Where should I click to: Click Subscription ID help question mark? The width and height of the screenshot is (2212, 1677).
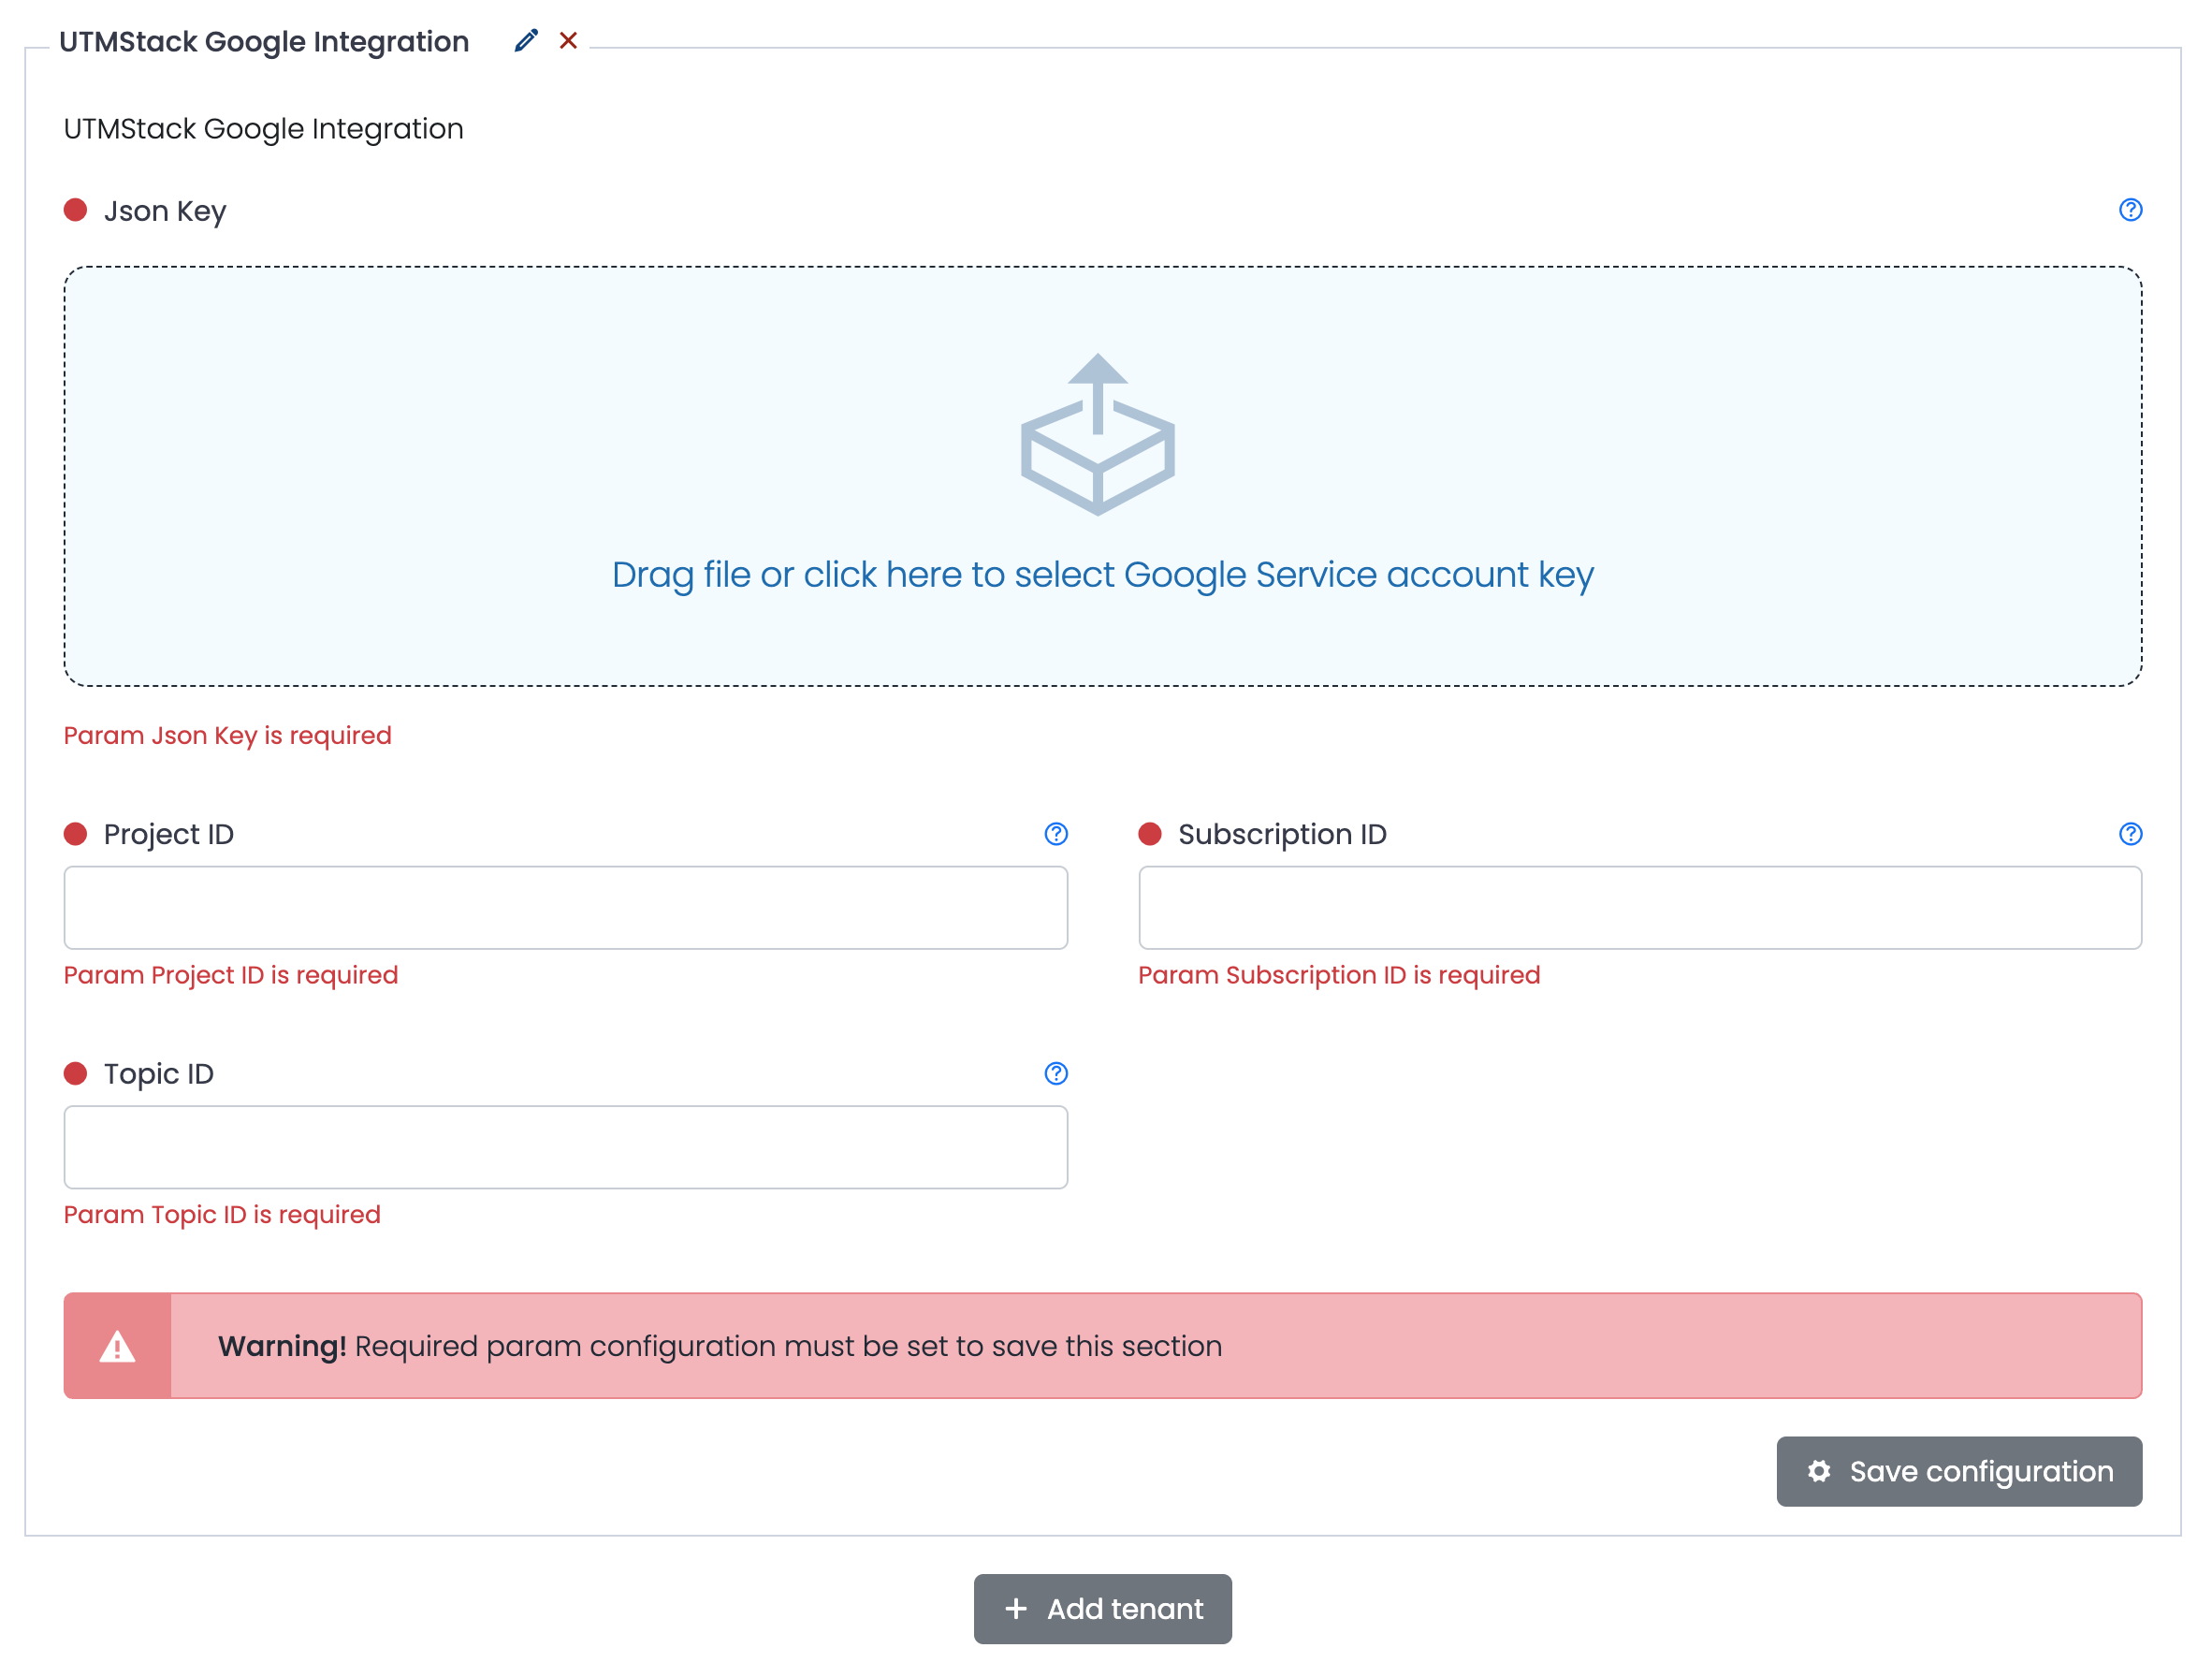click(x=2130, y=834)
